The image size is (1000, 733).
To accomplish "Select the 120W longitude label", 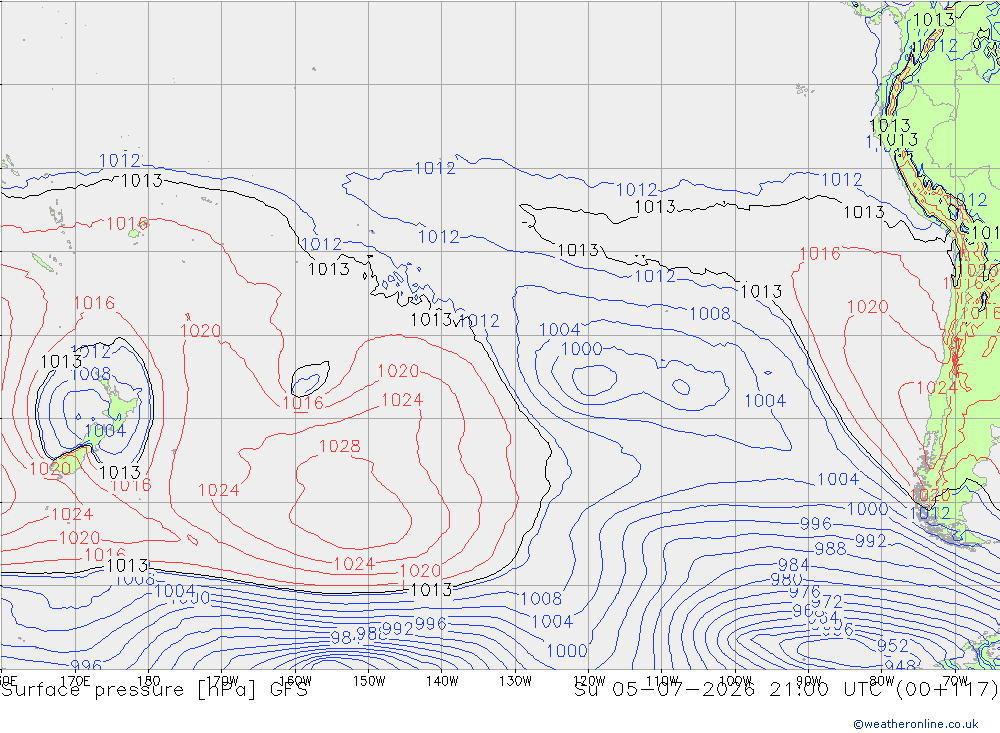I will click(589, 681).
